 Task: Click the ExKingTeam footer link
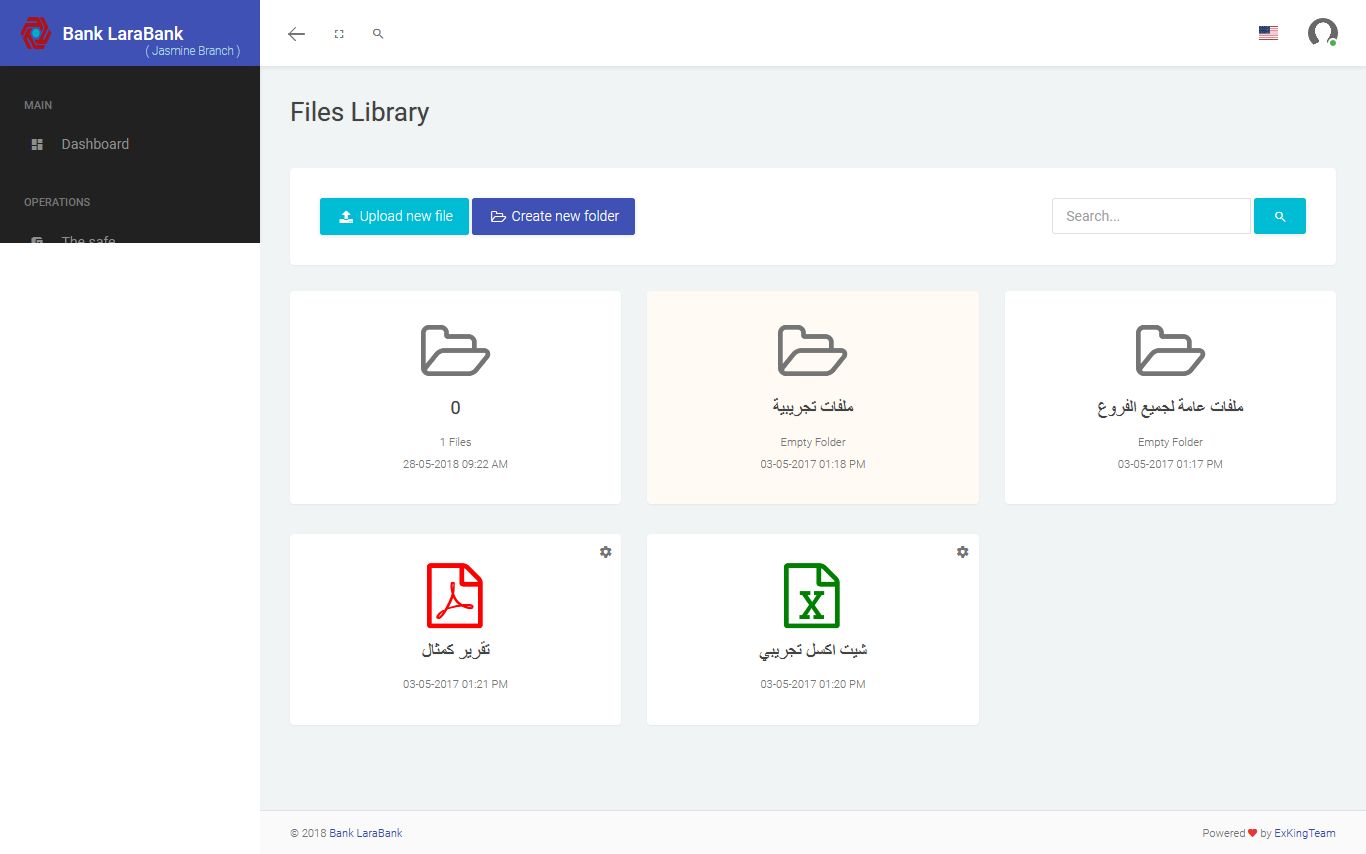[x=1305, y=833]
